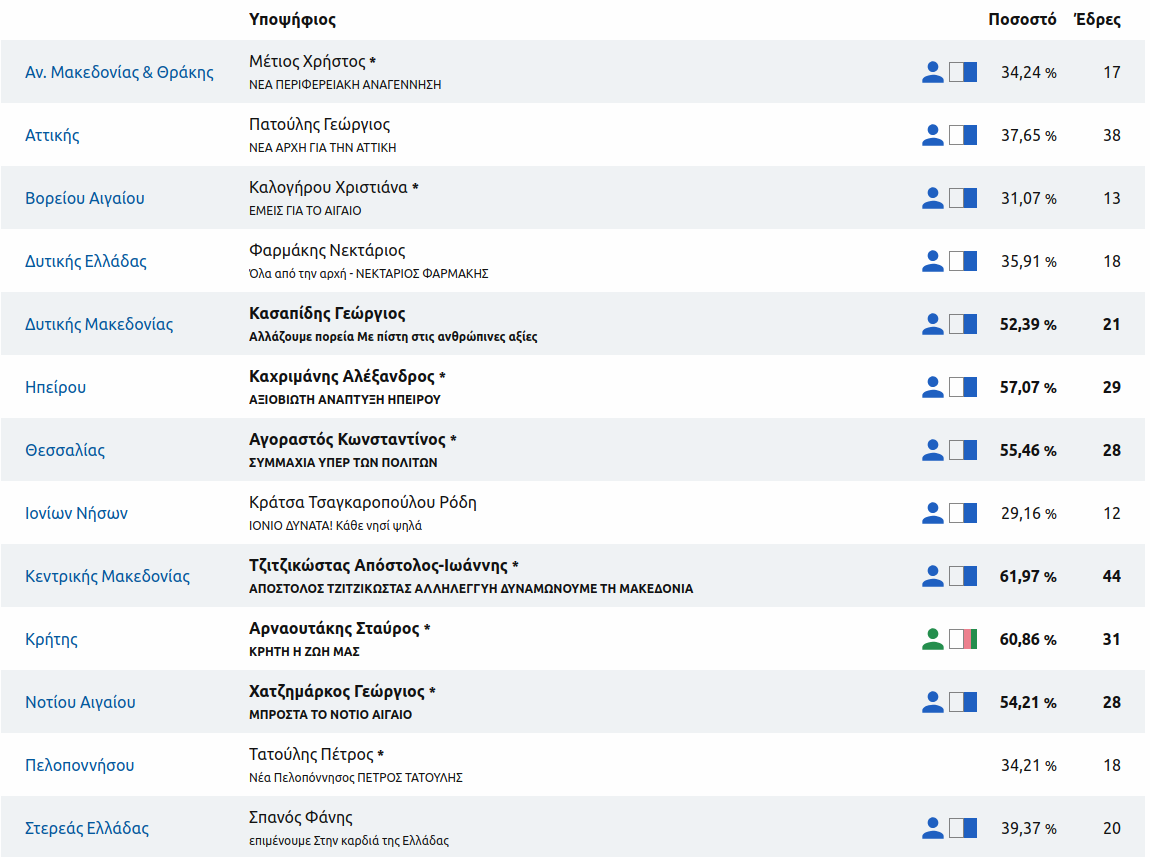Go to the Κεντρικής Μακεδονίας region page
Image resolution: width=1150 pixels, height=857 pixels.
107,576
